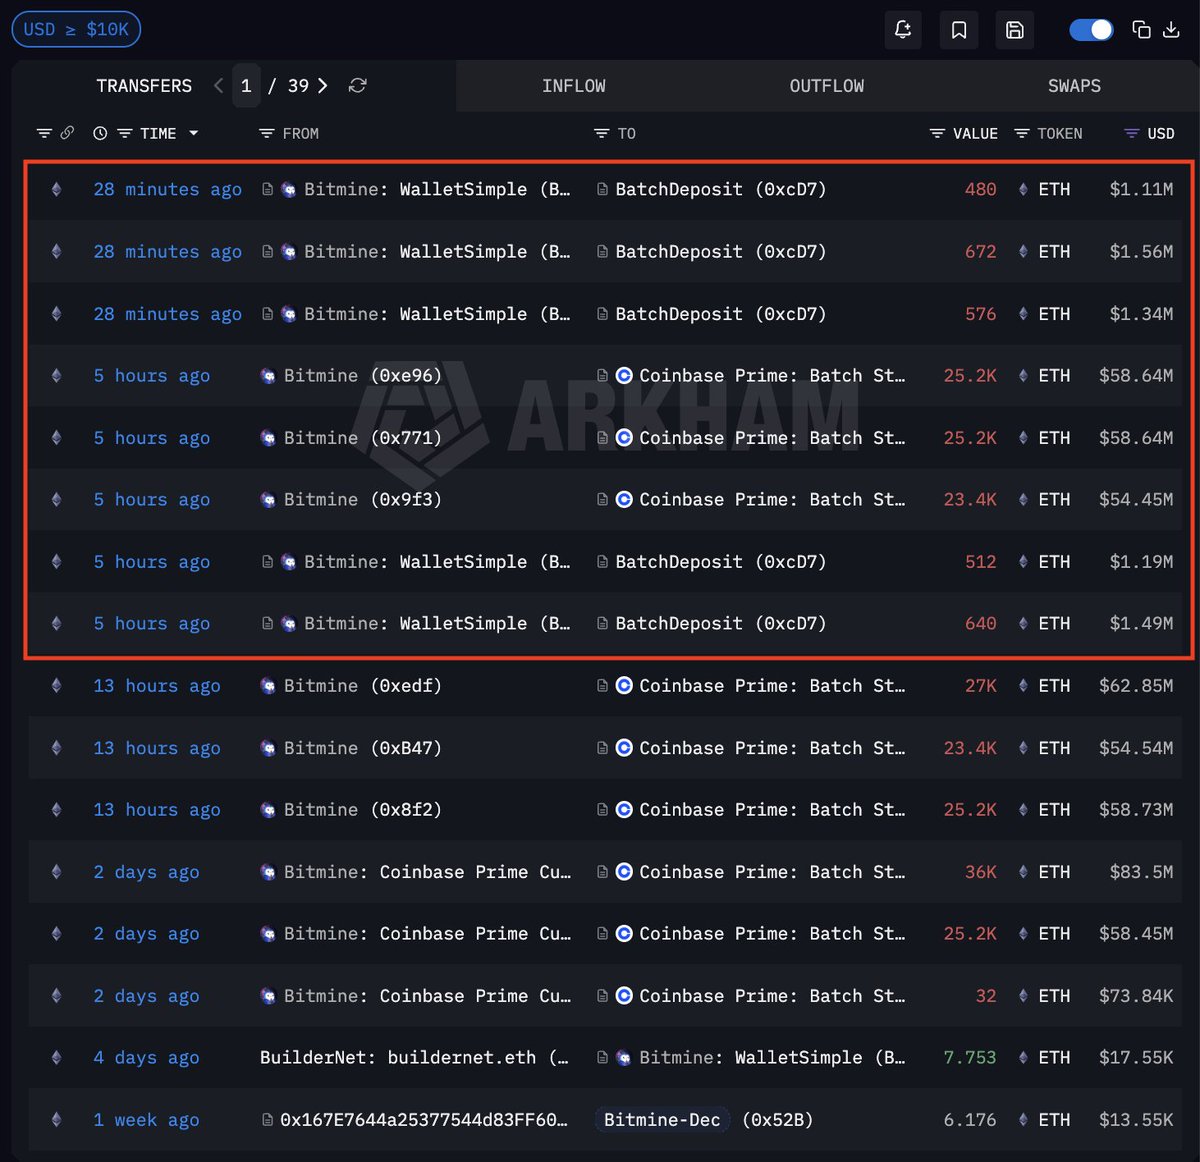Click the contract icon before 0x167E7644 address
The height and width of the screenshot is (1162, 1200).
pyautogui.click(x=267, y=1119)
